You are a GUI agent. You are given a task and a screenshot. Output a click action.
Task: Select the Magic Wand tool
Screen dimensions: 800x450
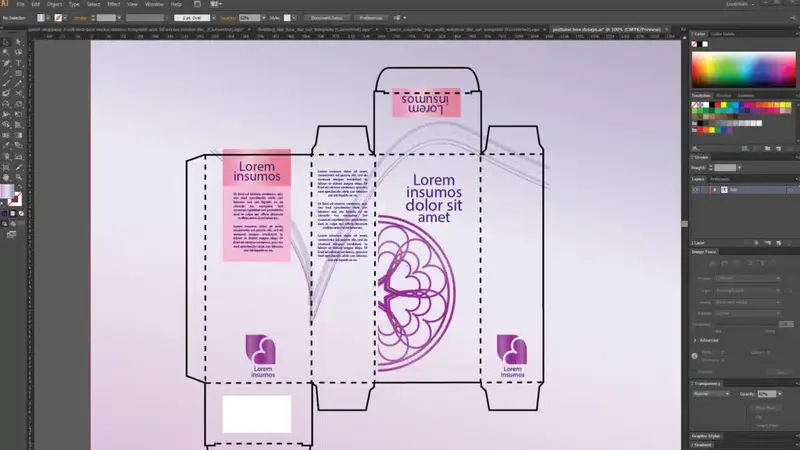tap(6, 53)
